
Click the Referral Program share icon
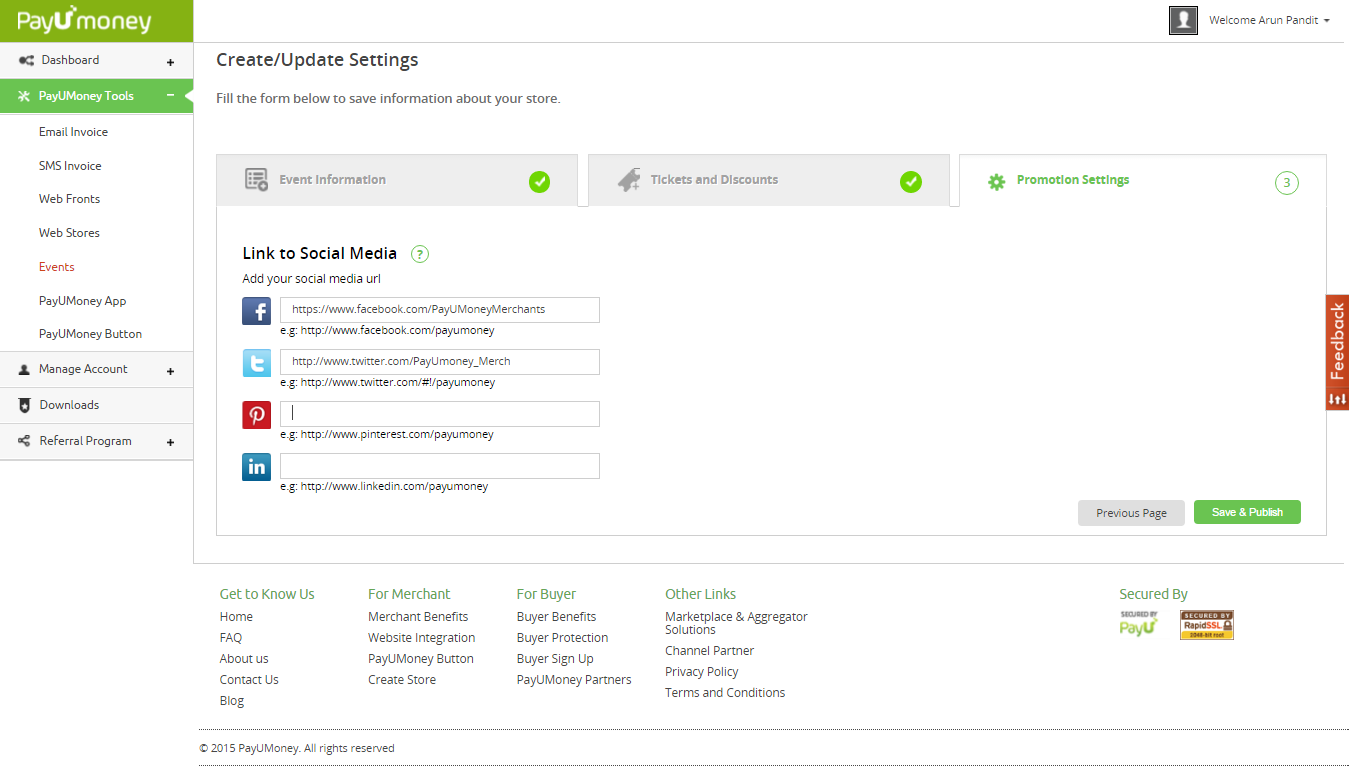(25, 441)
